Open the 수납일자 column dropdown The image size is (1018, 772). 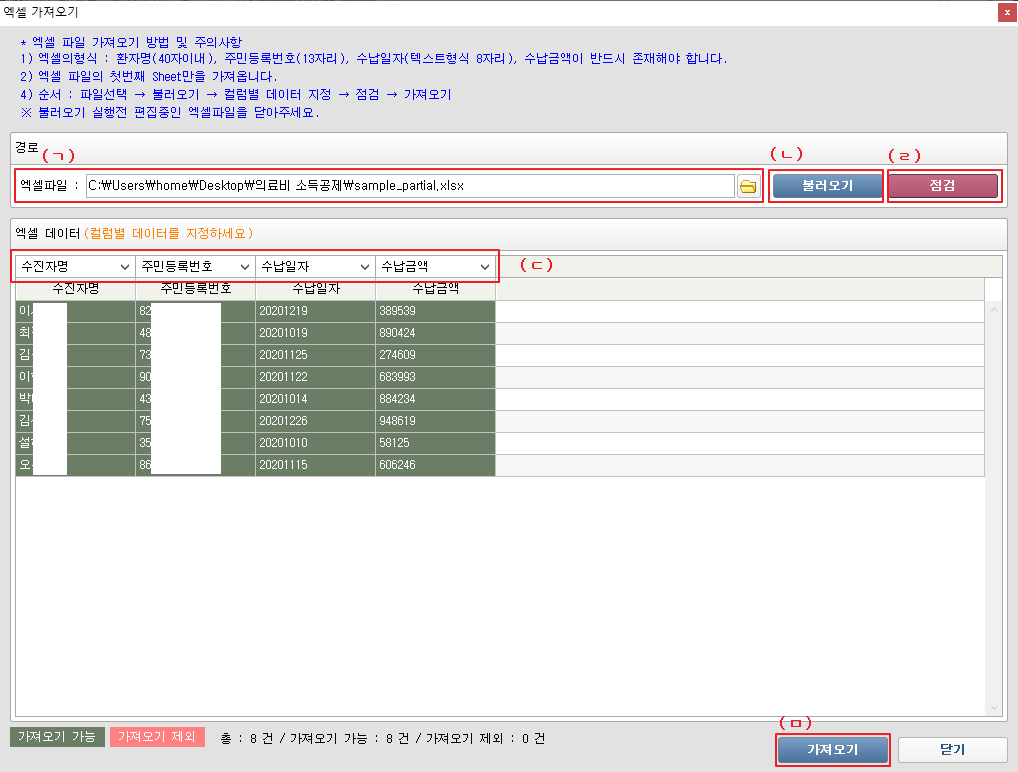click(x=315, y=267)
